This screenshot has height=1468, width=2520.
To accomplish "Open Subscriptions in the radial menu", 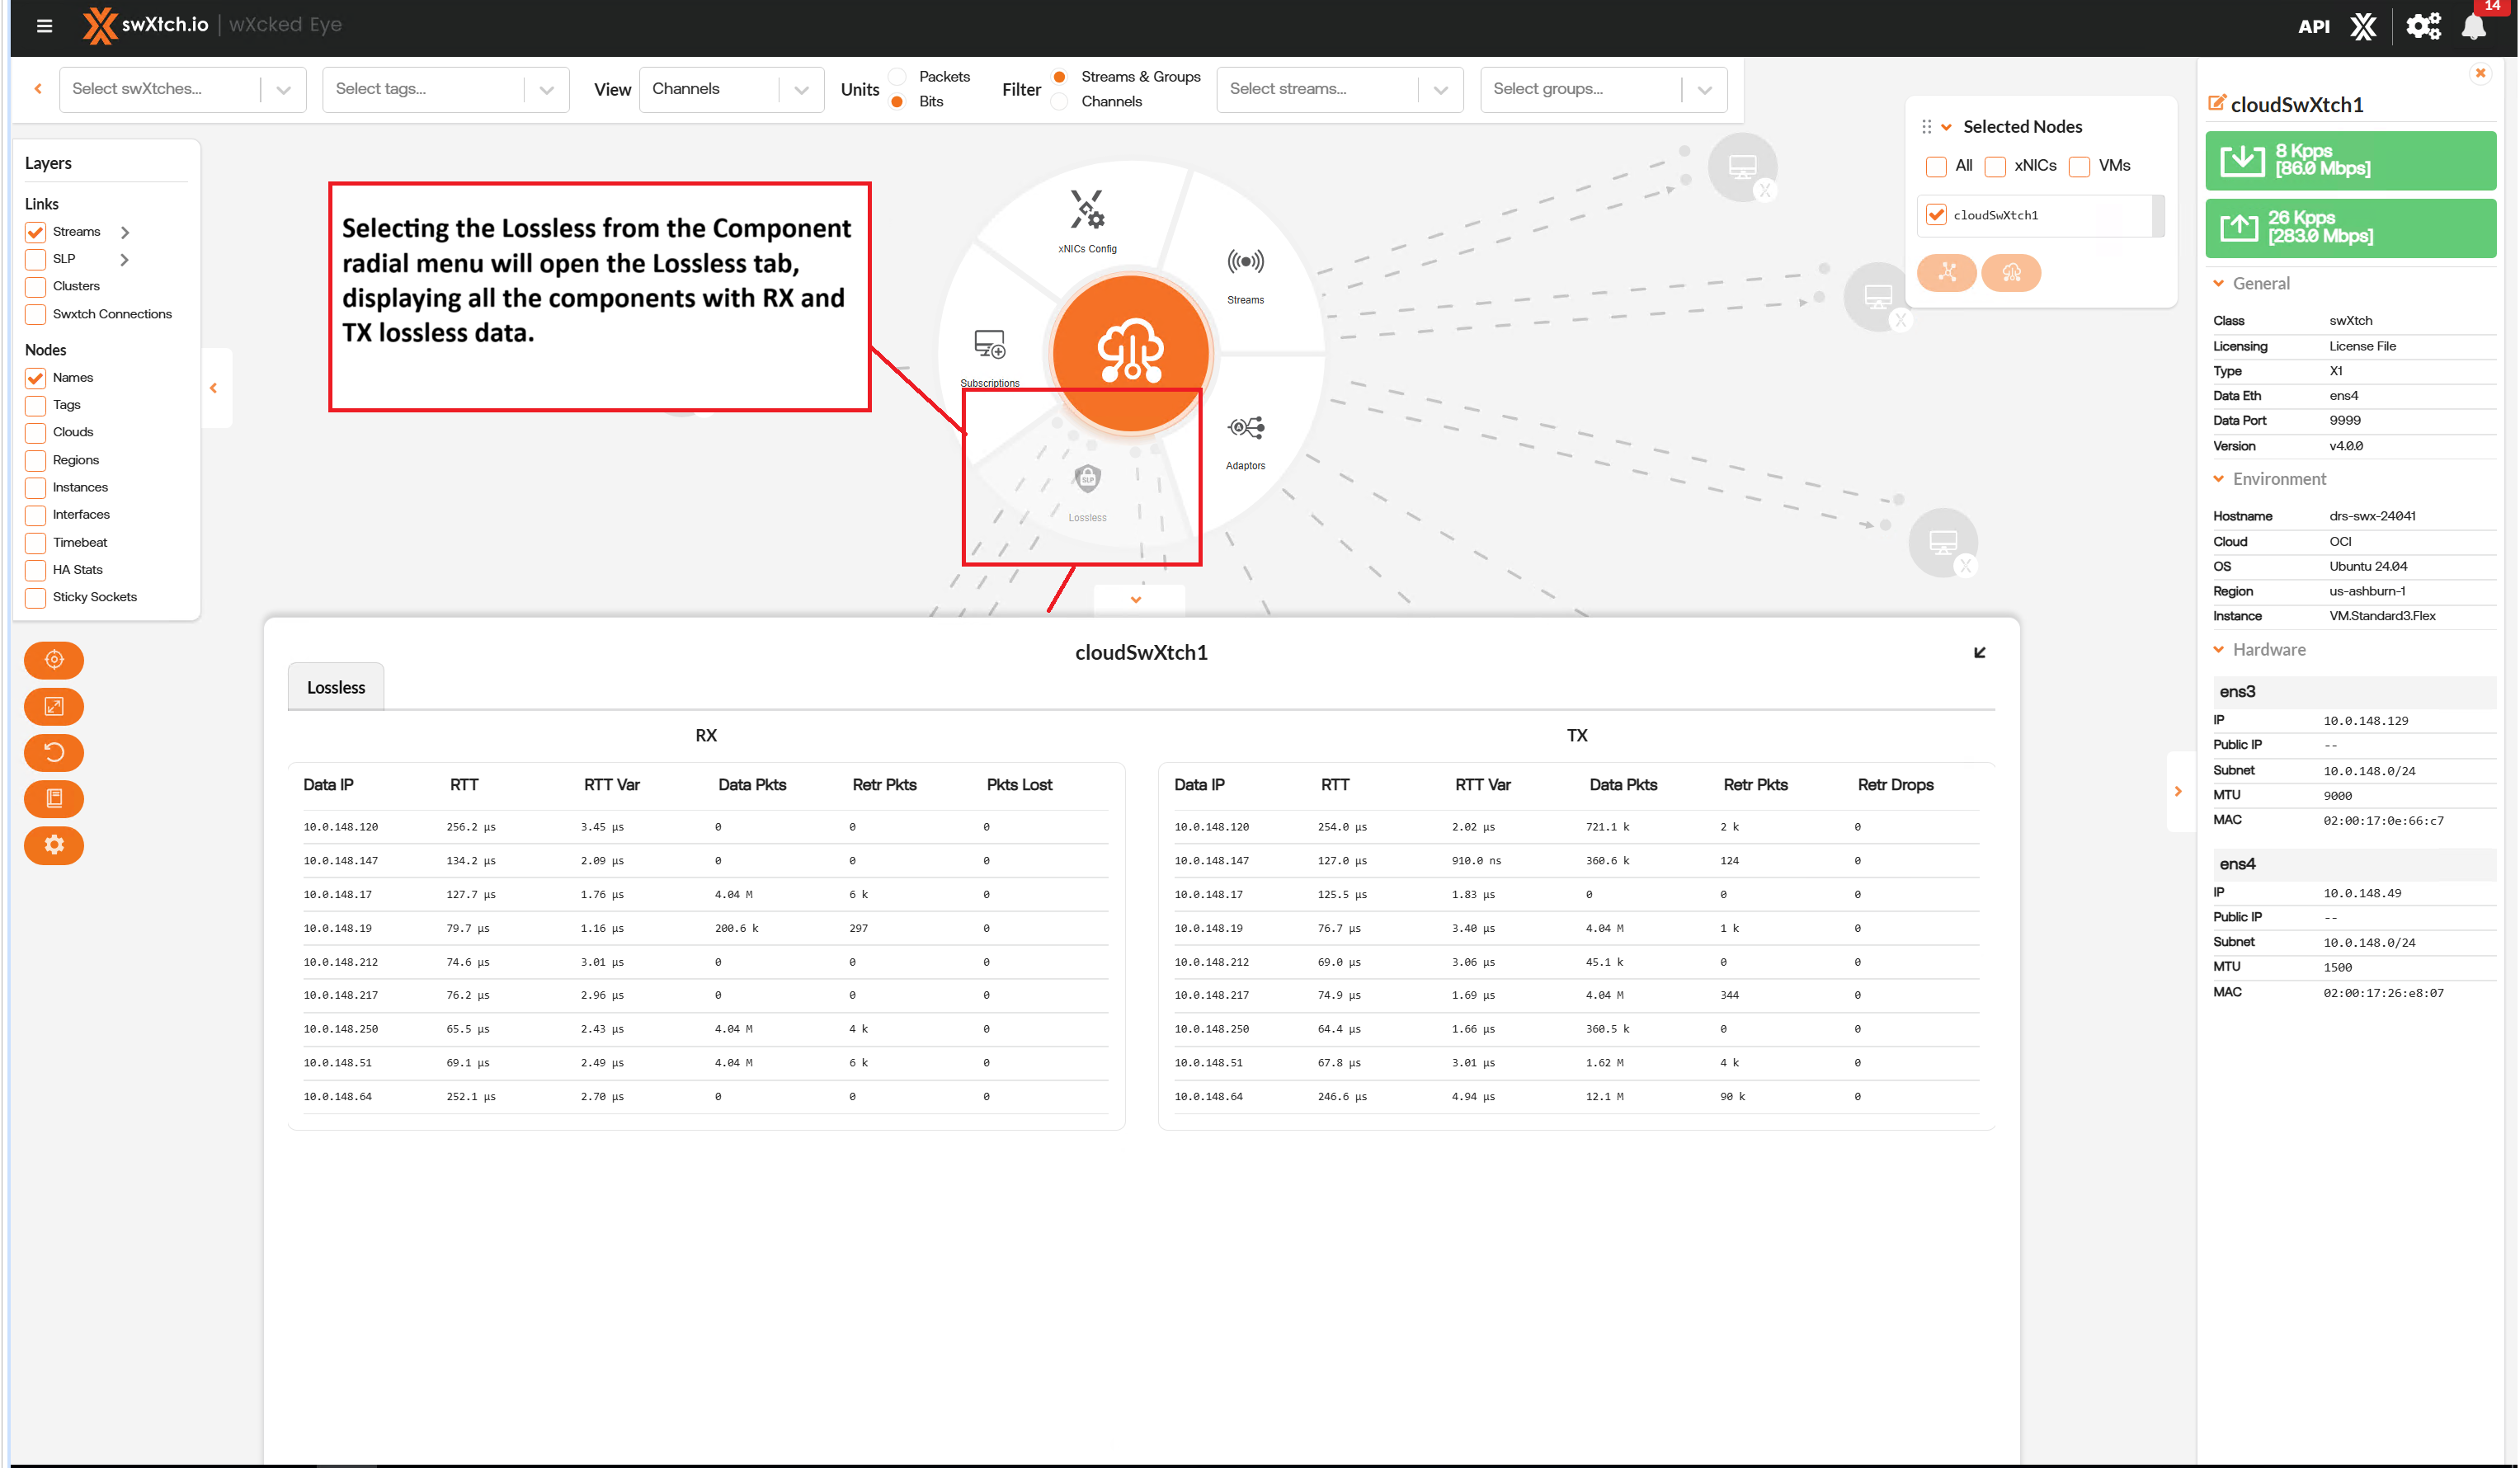I will [x=989, y=345].
